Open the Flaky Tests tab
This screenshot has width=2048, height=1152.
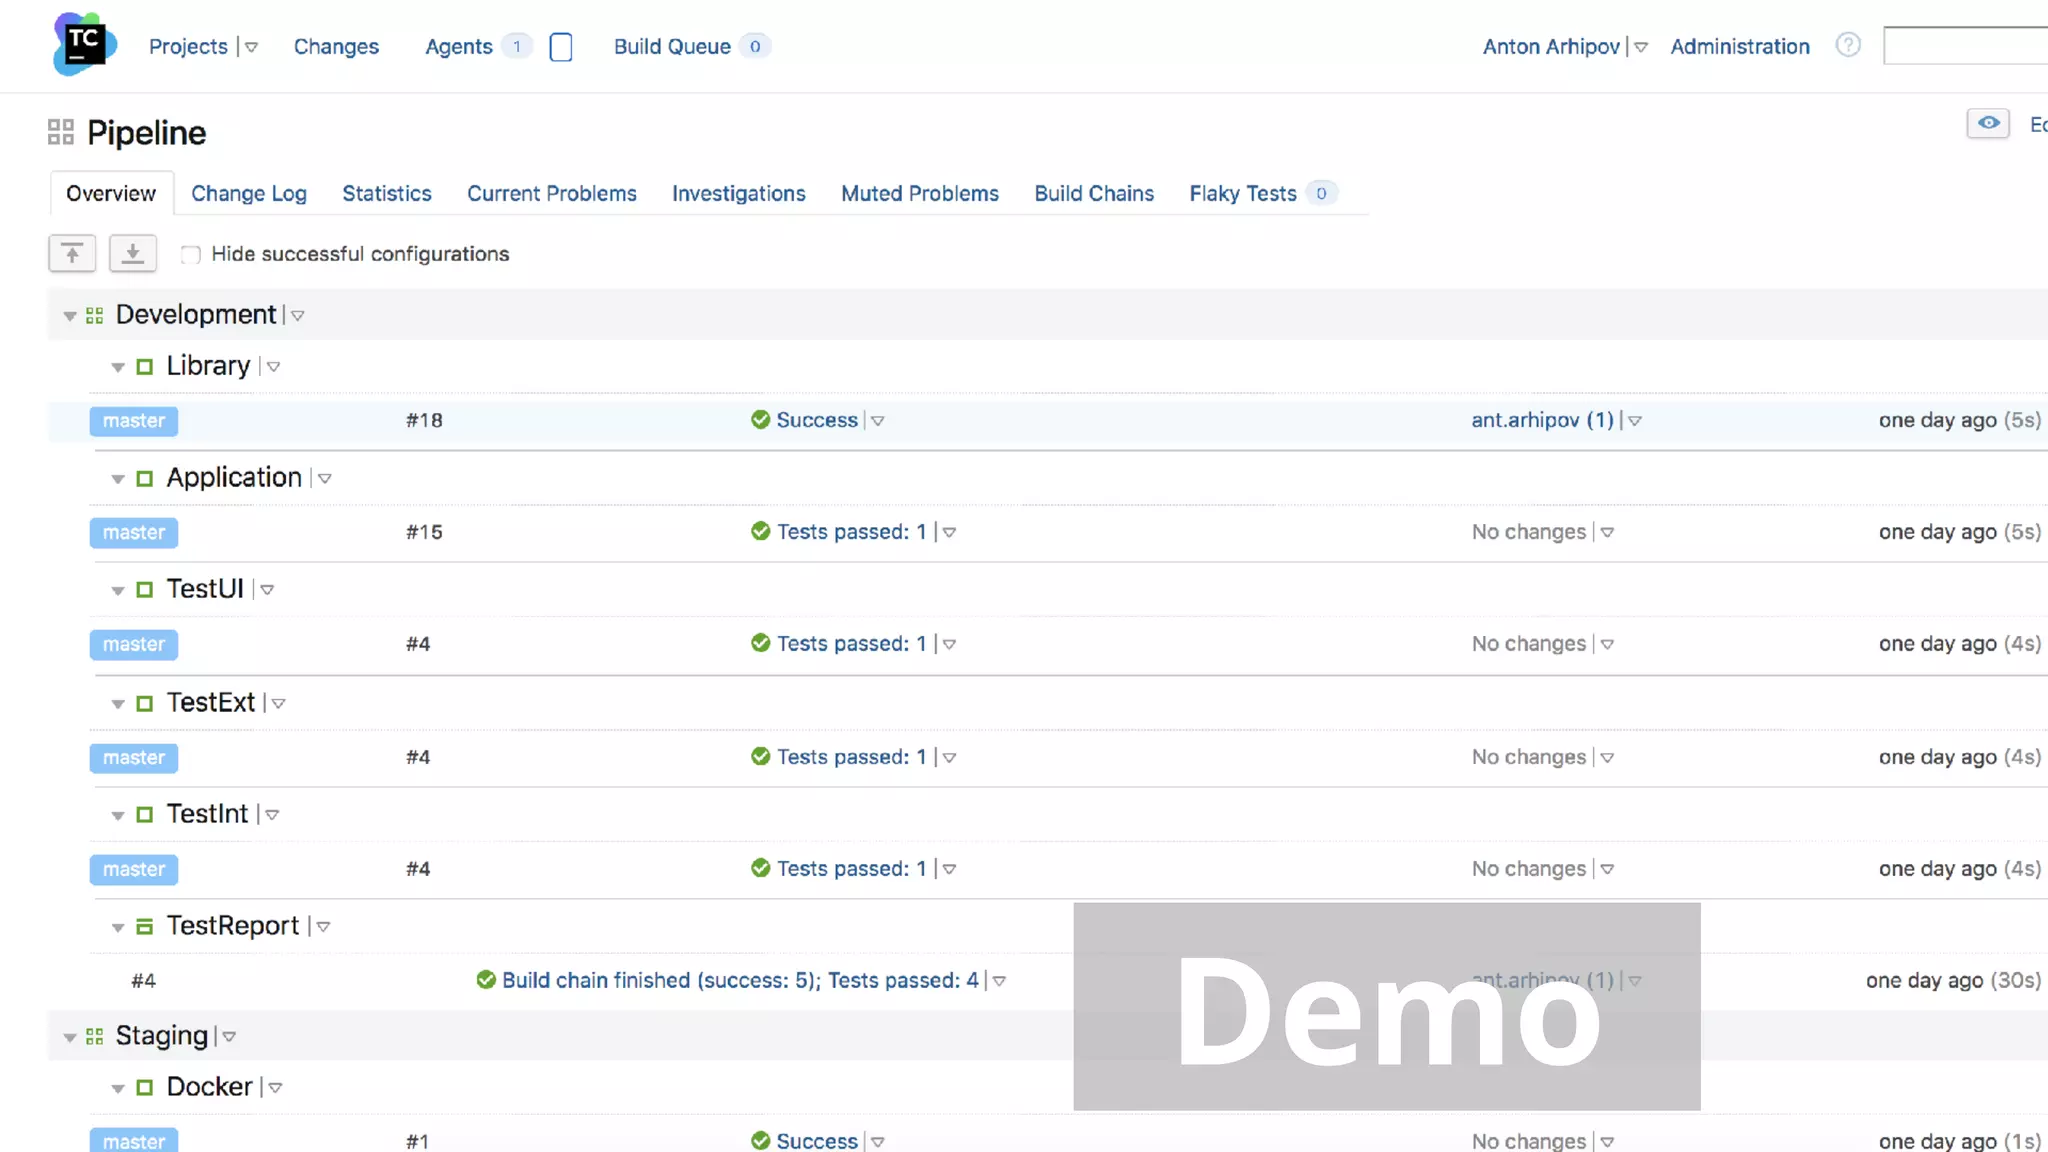pos(1242,194)
